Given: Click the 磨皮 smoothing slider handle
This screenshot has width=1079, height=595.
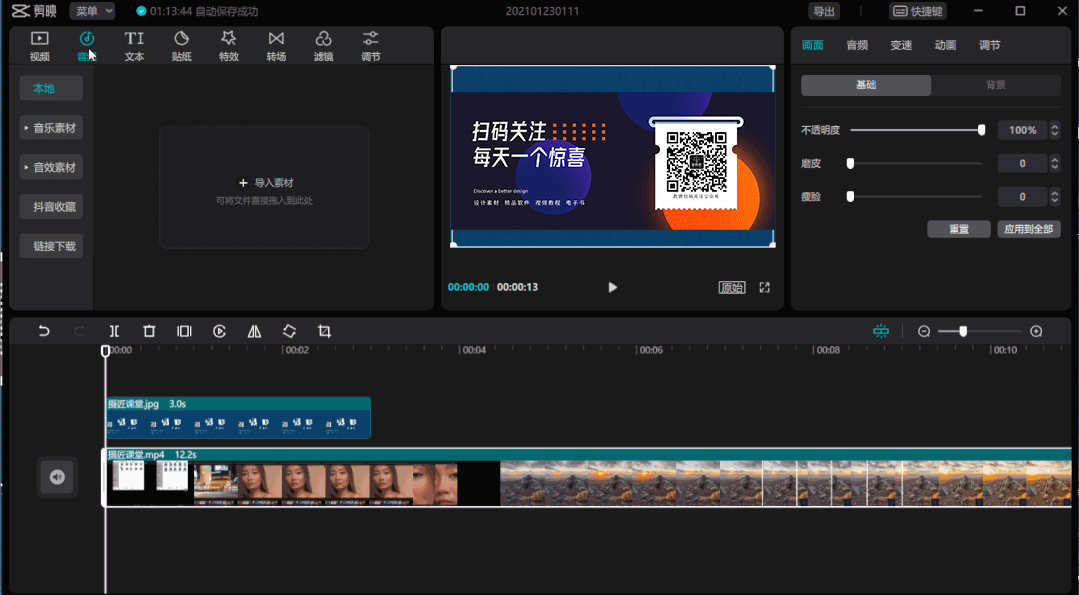Looking at the screenshot, I should [x=851, y=163].
